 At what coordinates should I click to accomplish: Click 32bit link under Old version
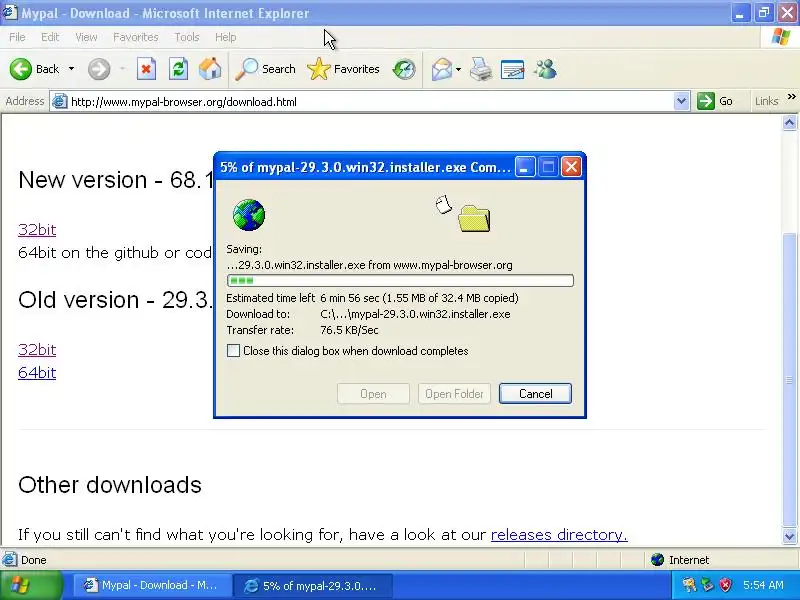pyautogui.click(x=37, y=349)
